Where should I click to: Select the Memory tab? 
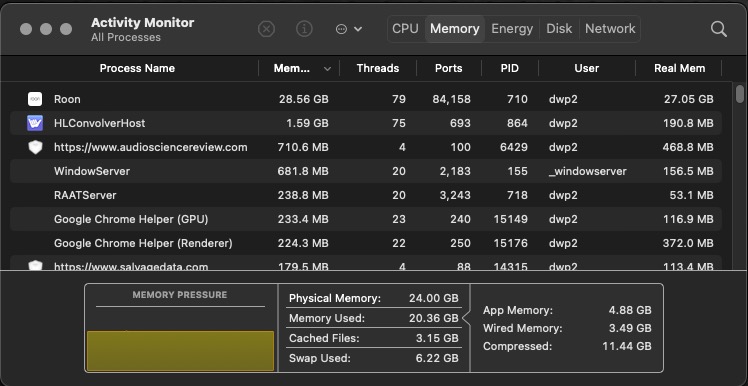(455, 29)
